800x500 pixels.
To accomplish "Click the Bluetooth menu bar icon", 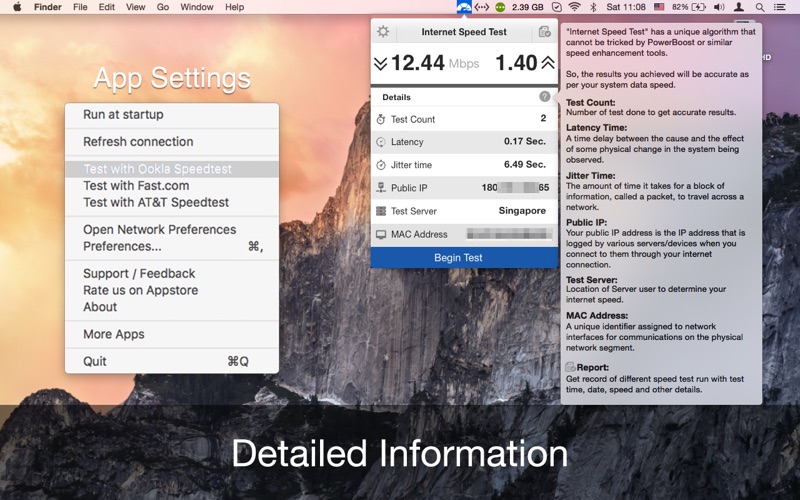I will click(592, 8).
